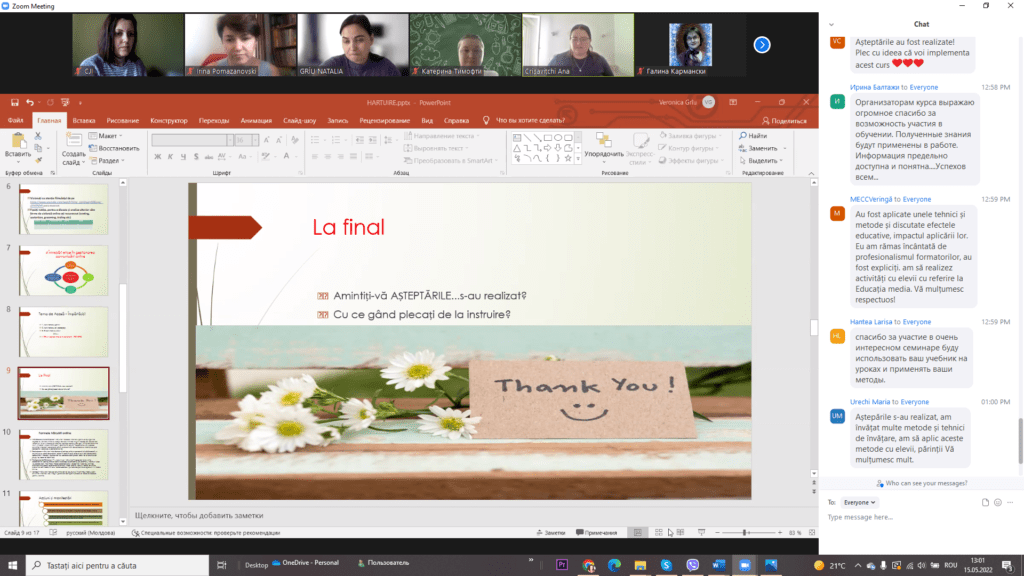Open the Вставка ribbon tab
The image size is (1024, 576).
pos(84,120)
